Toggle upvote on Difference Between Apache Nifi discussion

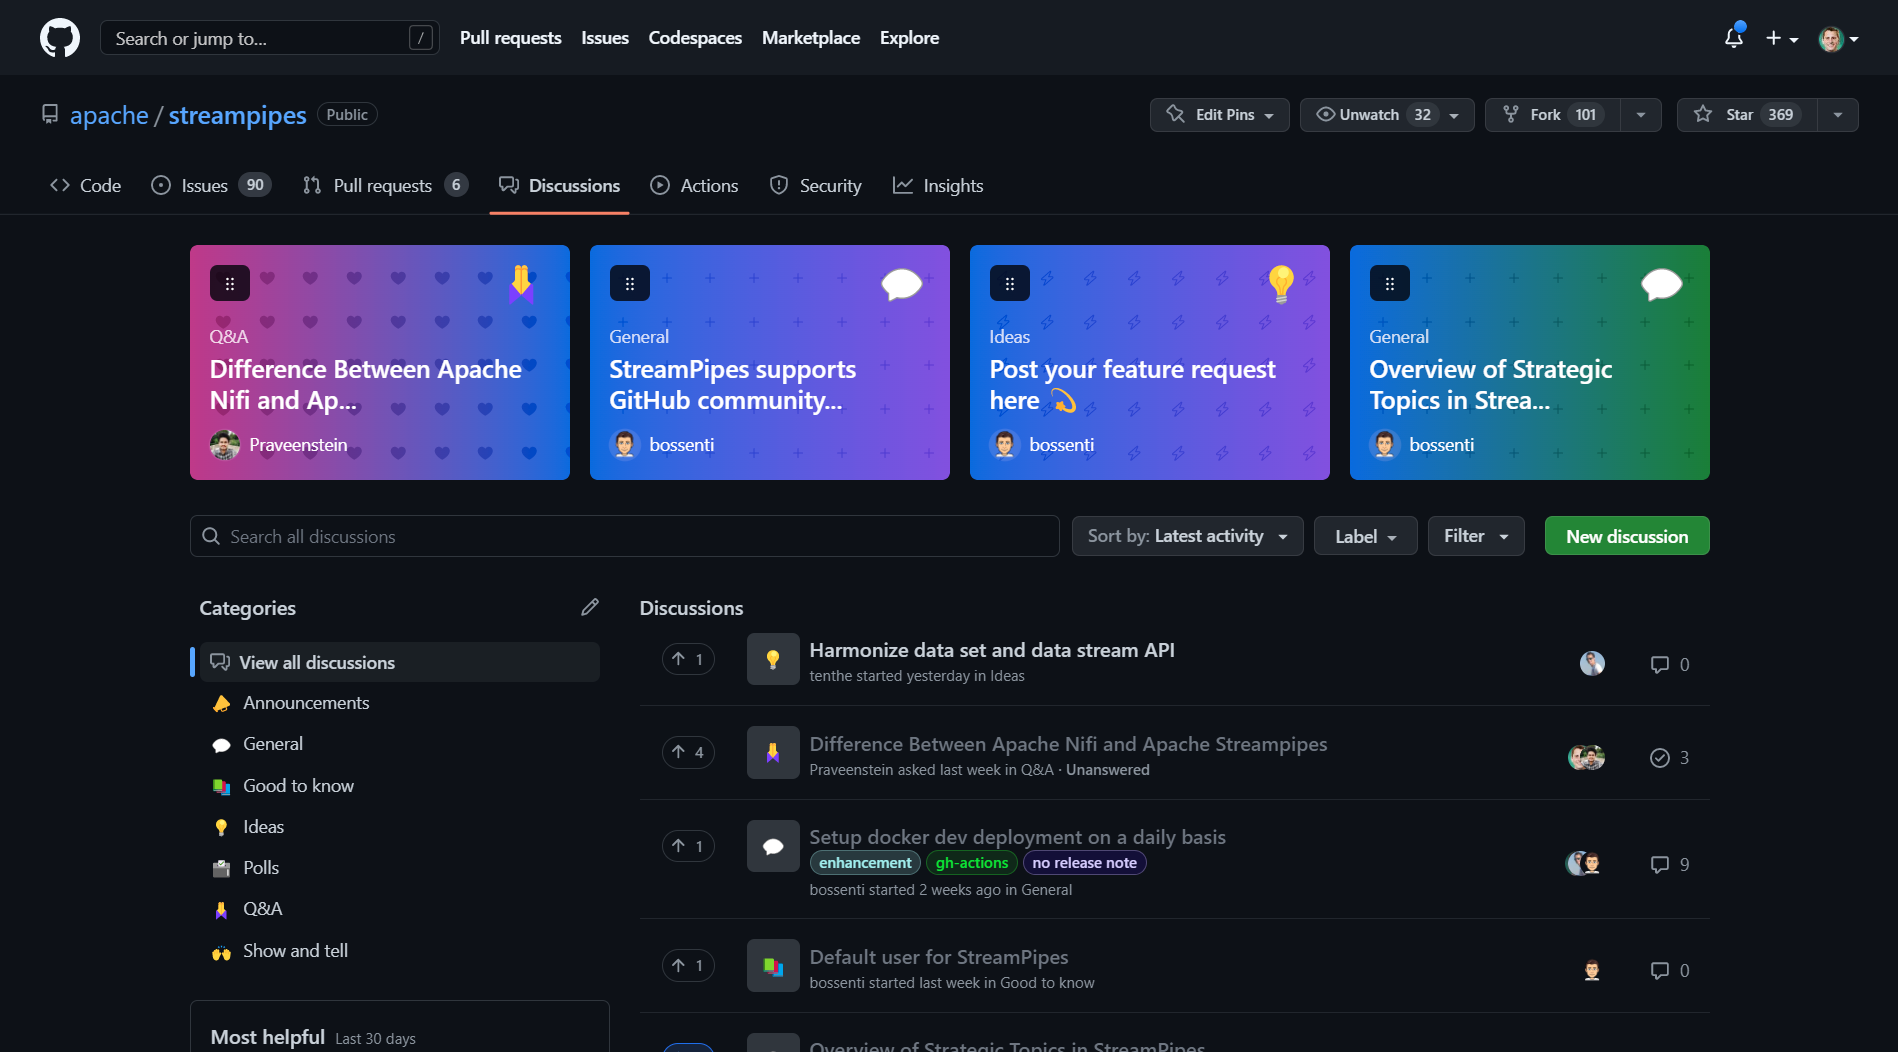click(x=688, y=752)
